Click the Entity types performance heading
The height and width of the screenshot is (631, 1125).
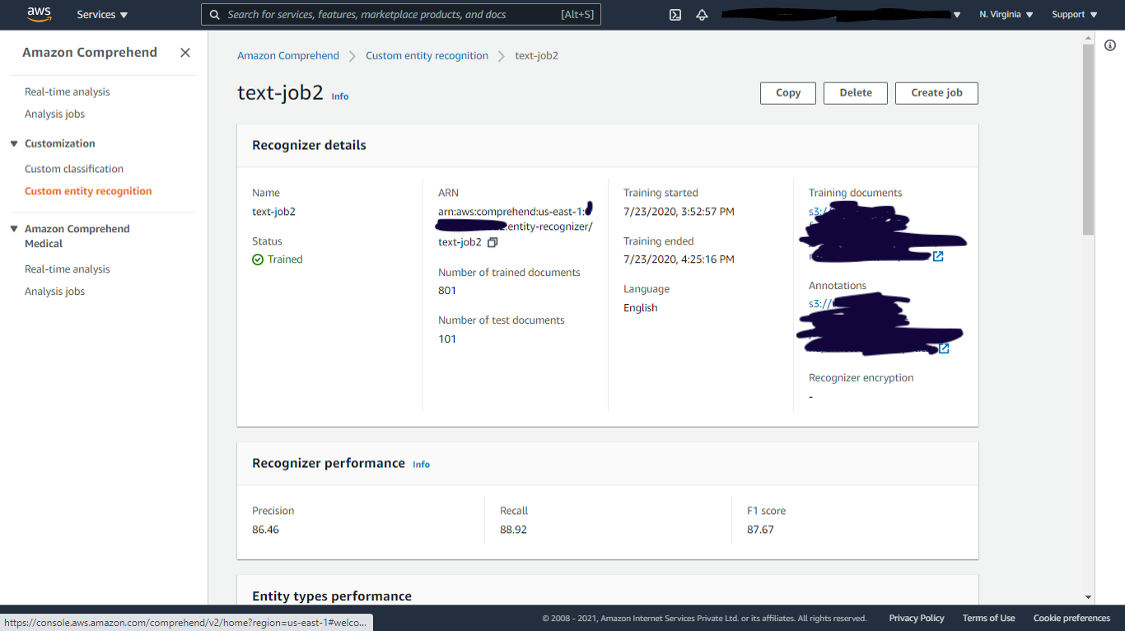(331, 597)
